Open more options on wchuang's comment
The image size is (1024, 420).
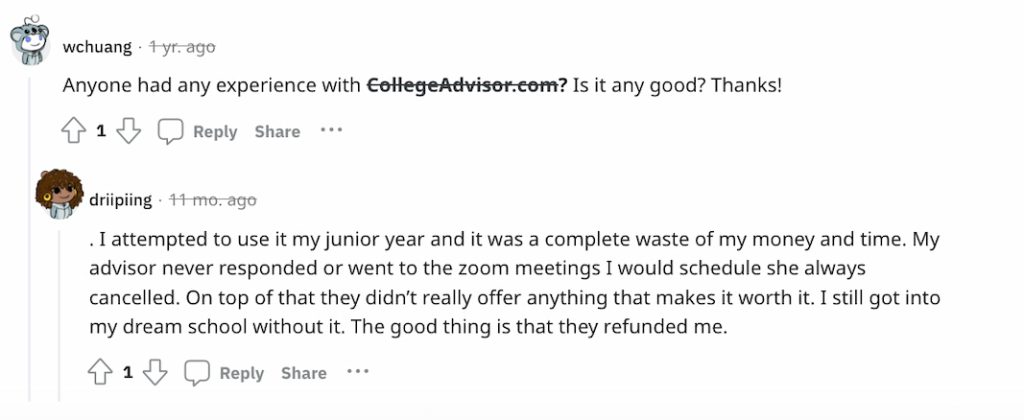point(332,130)
